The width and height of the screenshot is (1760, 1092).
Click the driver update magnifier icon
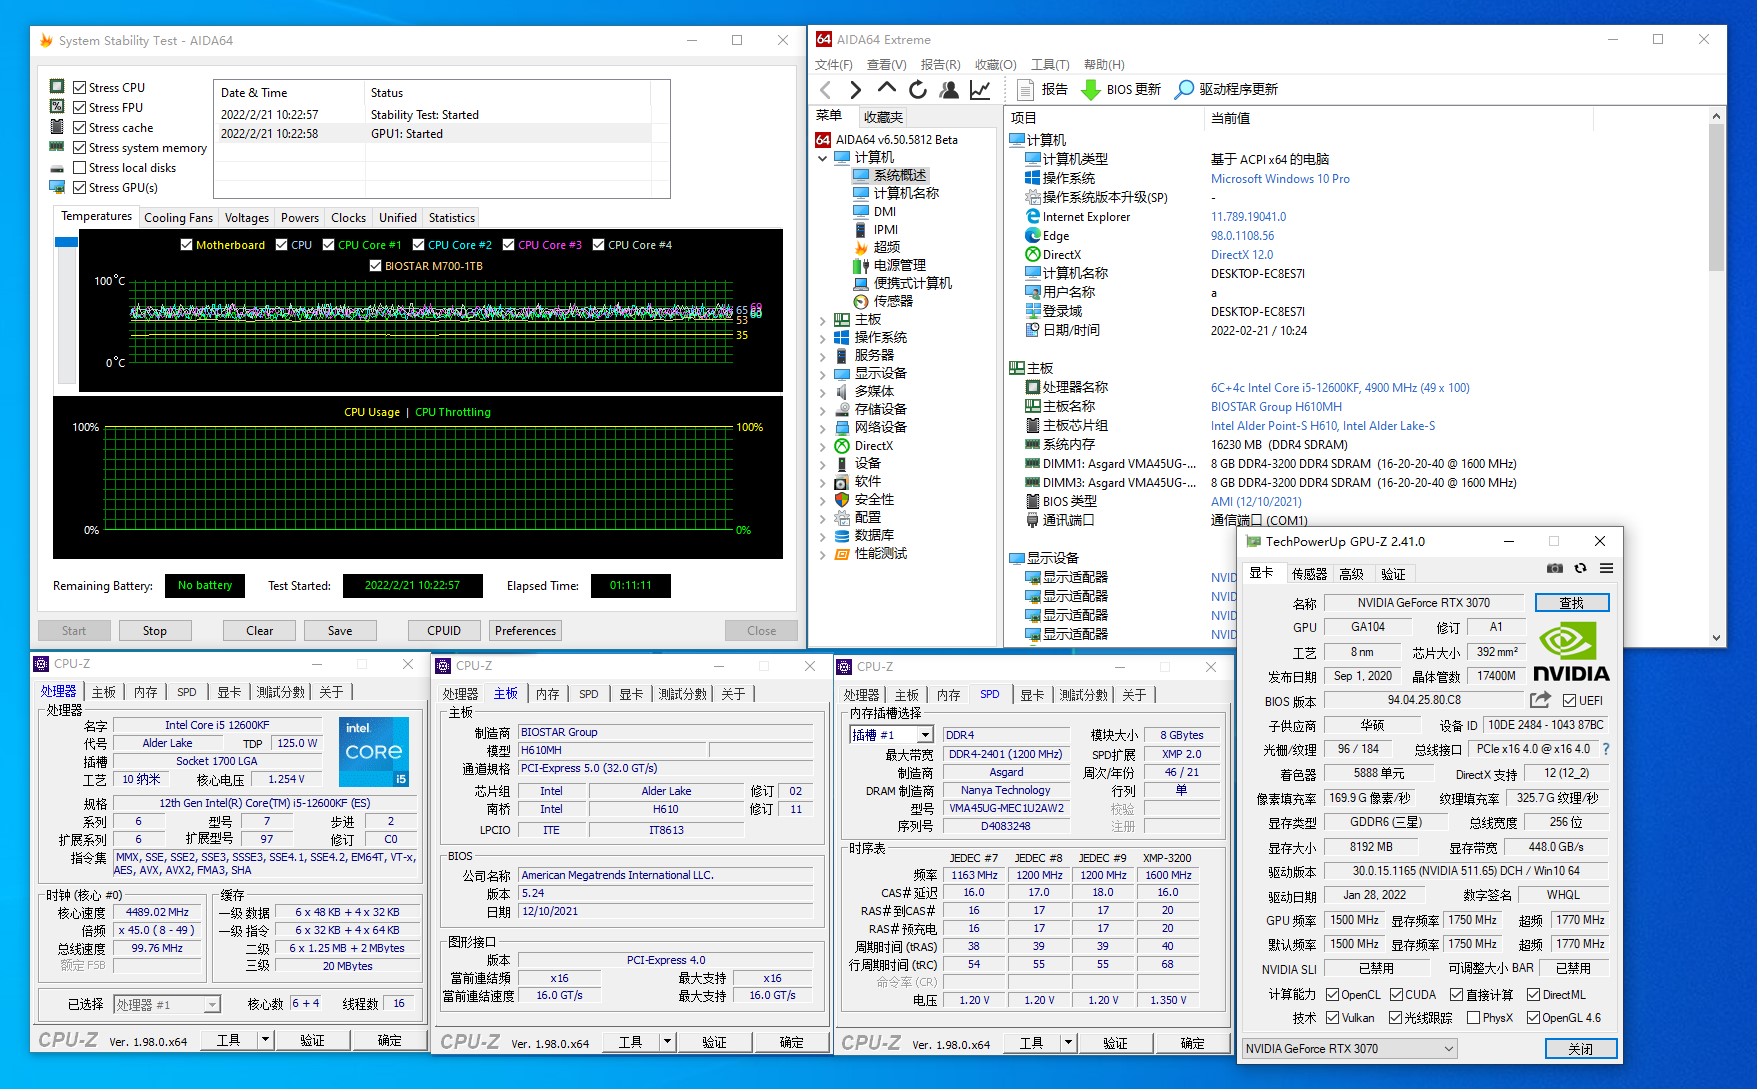click(1184, 90)
